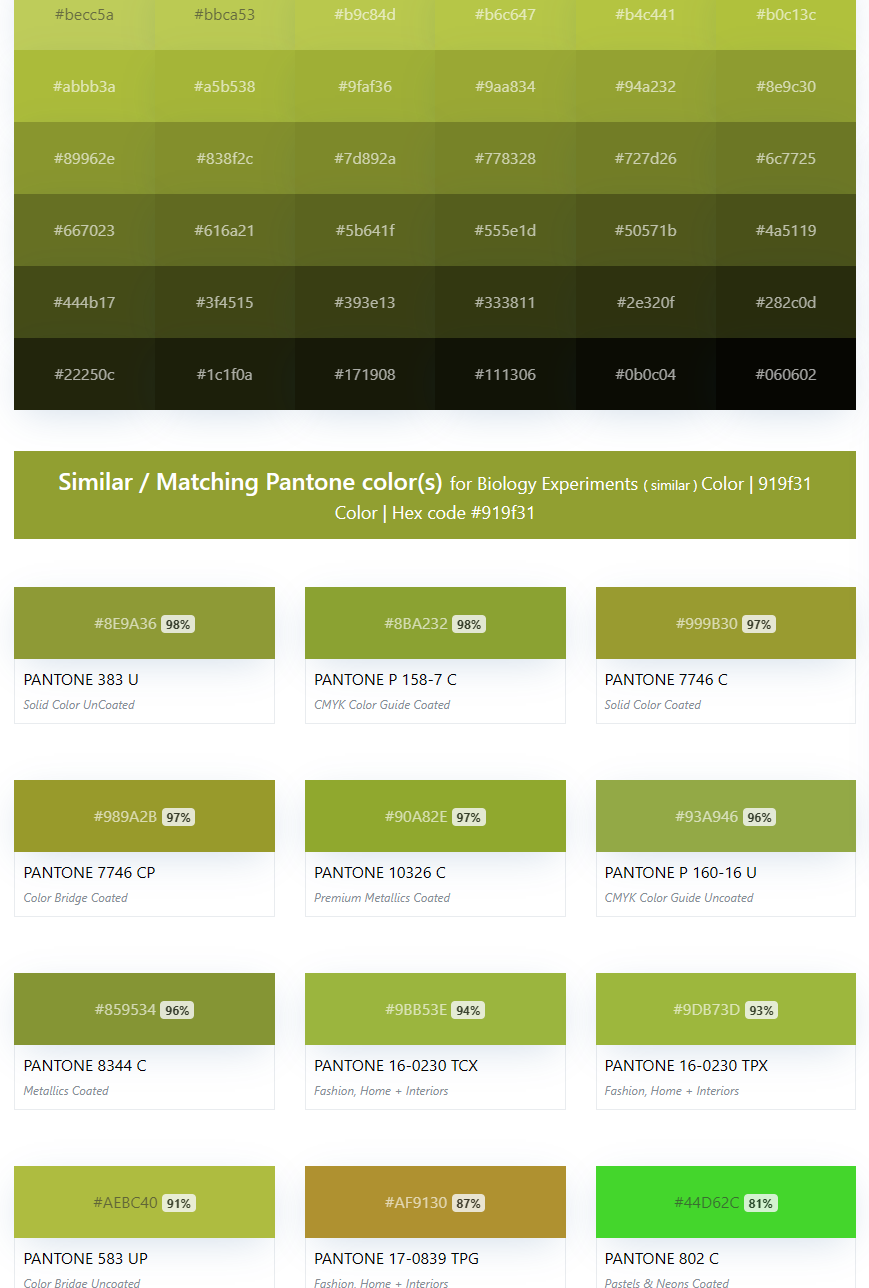Screen dimensions: 869x1288
Task: Select the #50571b dark shade
Action: pyautogui.click(x=646, y=230)
